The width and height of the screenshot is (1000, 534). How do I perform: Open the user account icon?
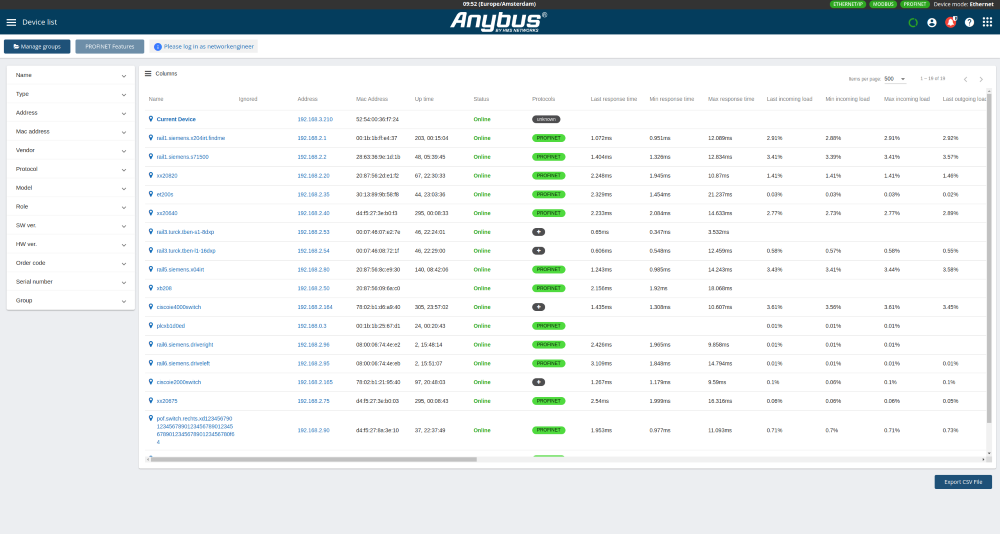pos(932,22)
